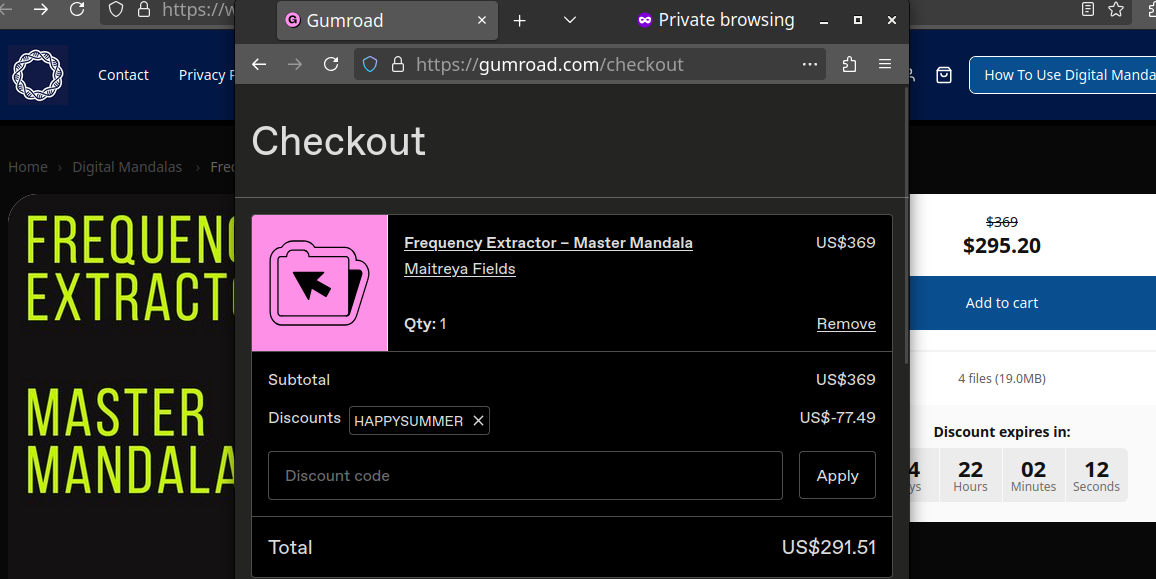Screen dimensions: 1156x579
Task: Open the hamburger application menu in Gumroad window
Action: click(x=885, y=64)
